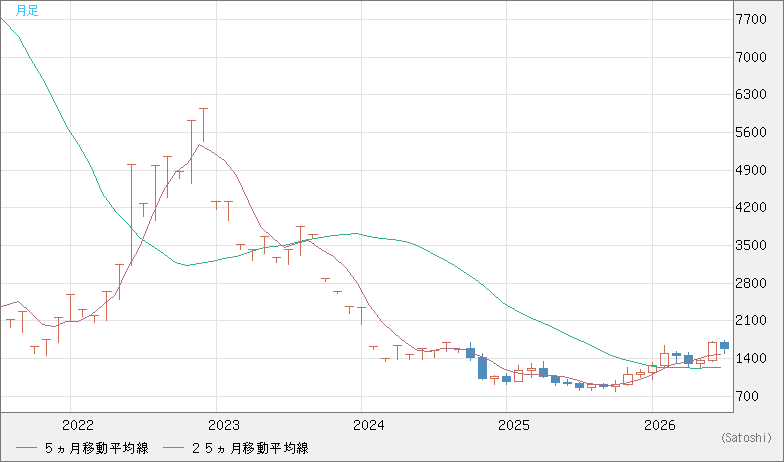Click the tall blue candlestick in late 2024
784x462 pixels.
482,368
